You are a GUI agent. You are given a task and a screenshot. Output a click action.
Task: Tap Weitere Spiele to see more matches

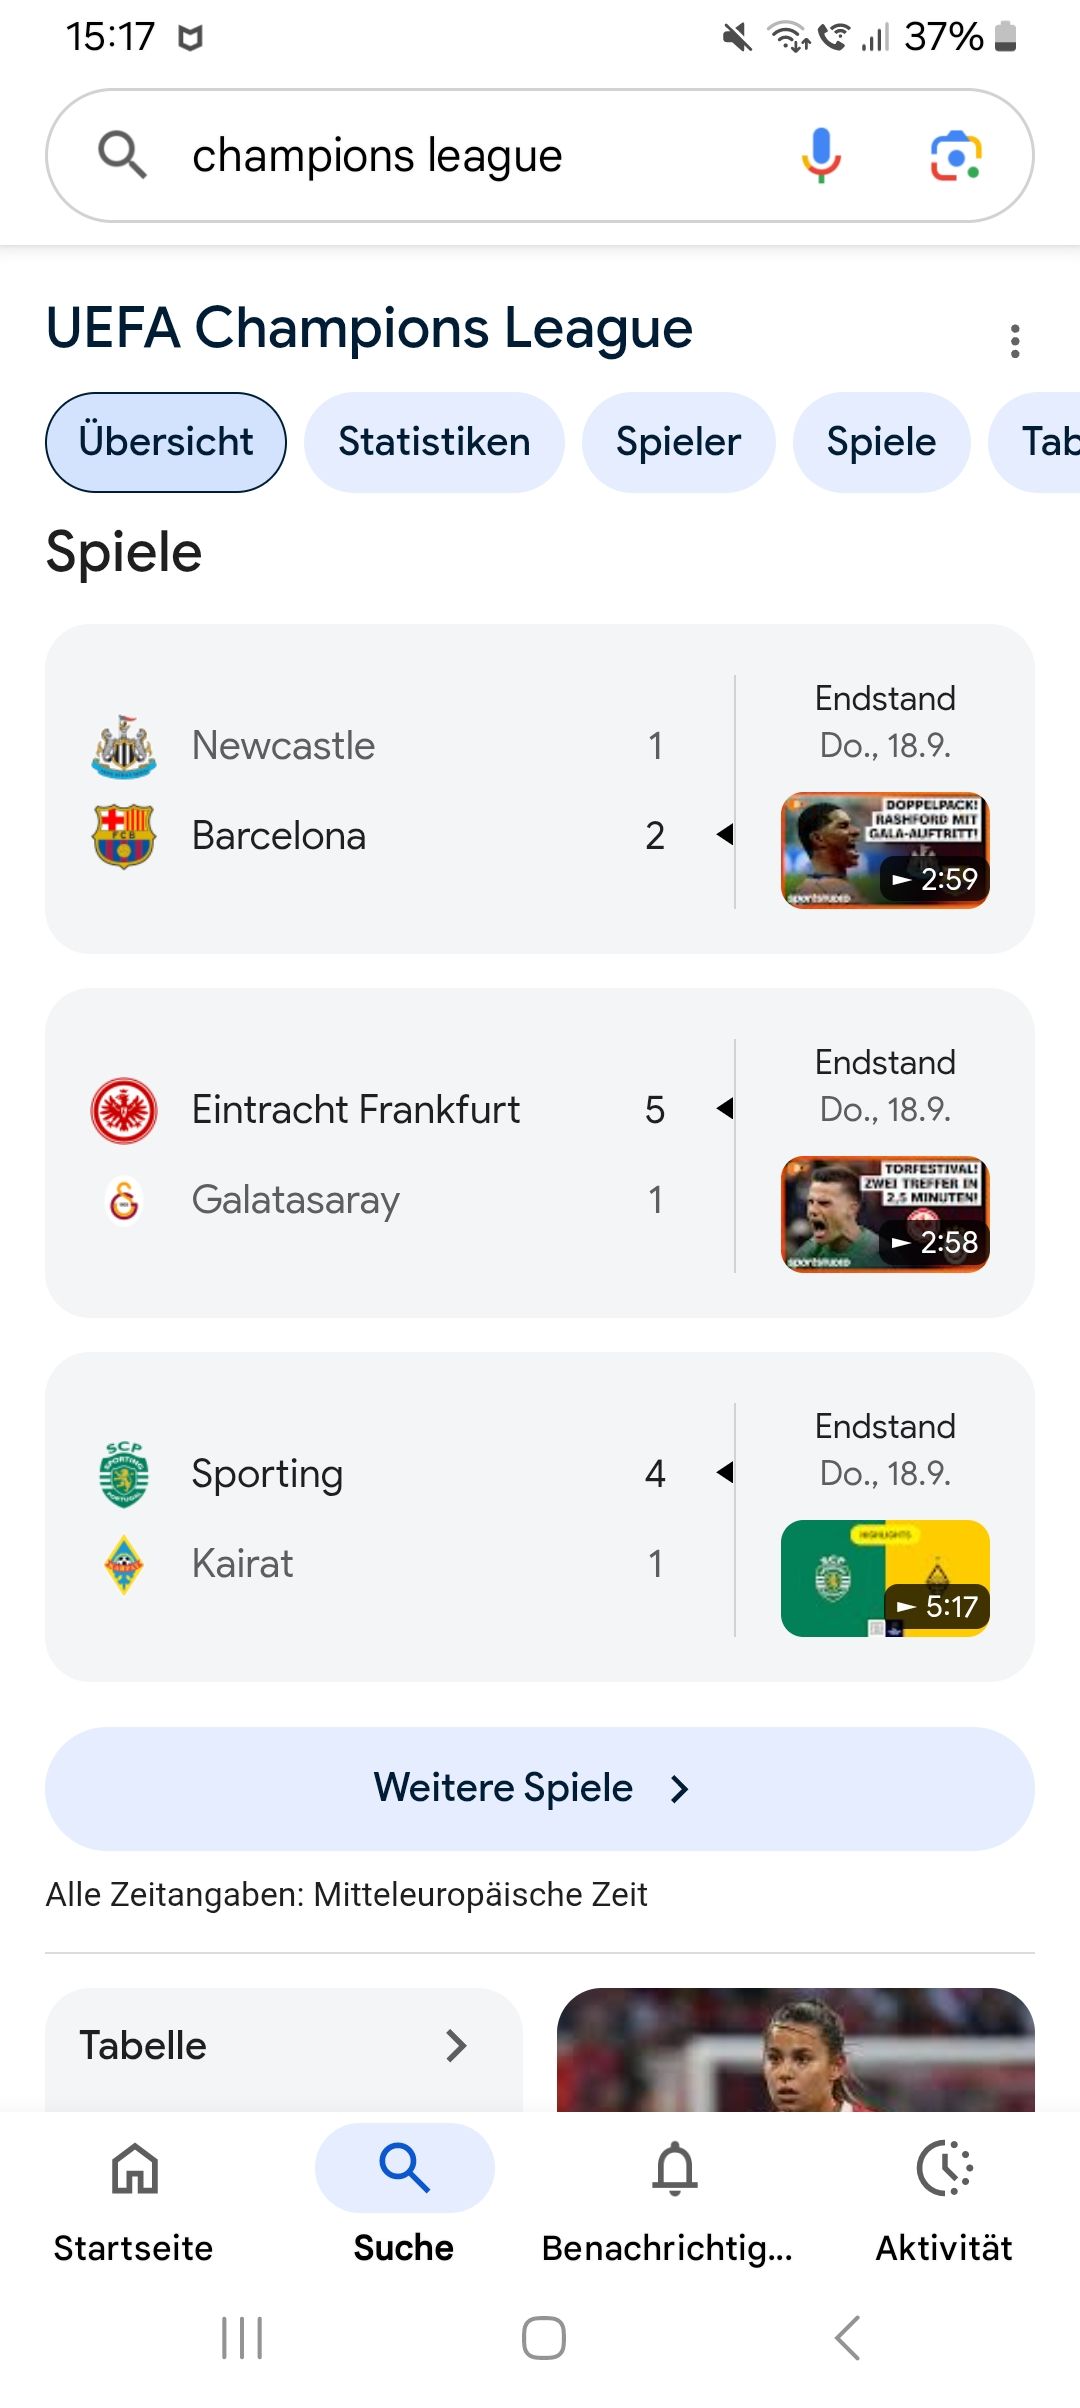540,1788
